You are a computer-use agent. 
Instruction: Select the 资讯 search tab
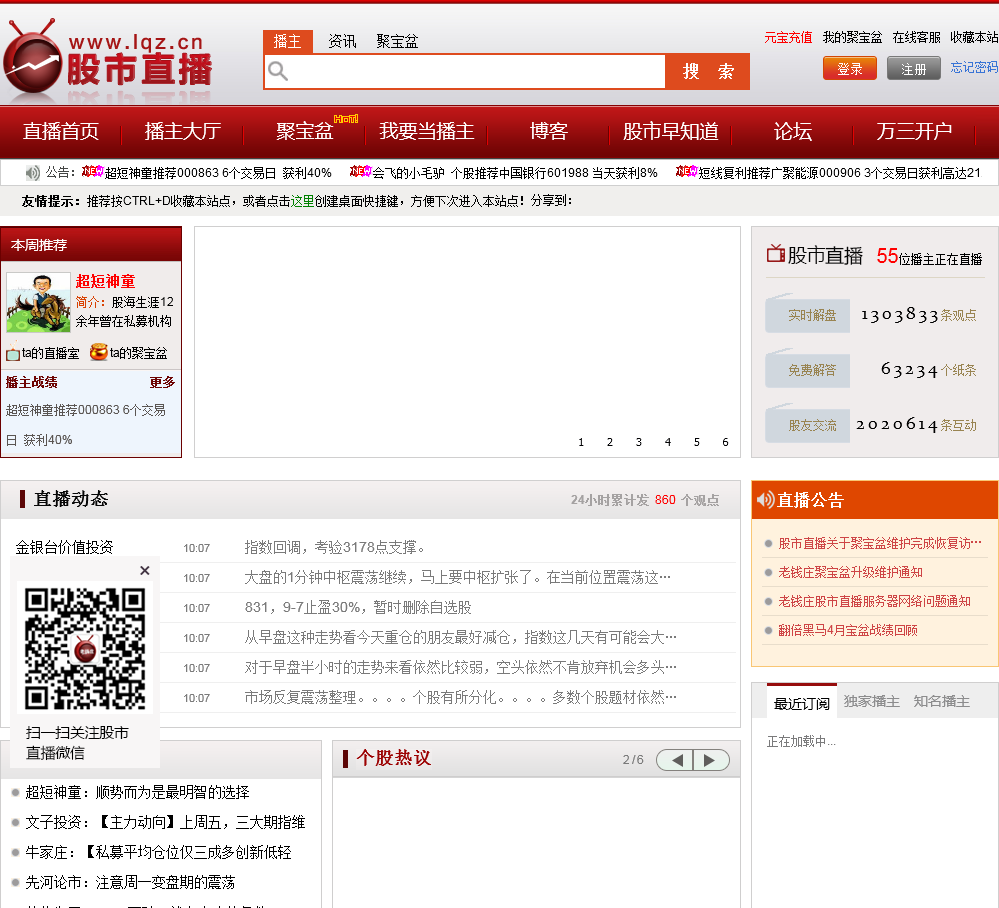point(342,41)
